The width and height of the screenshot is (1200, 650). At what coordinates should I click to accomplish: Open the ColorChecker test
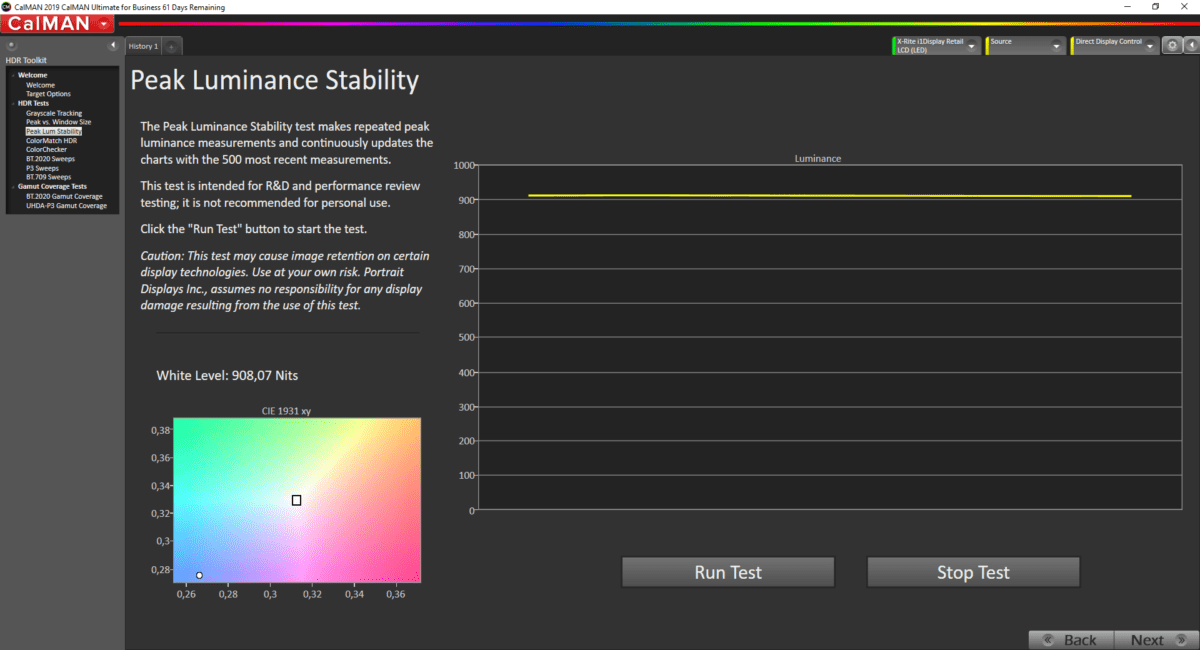point(46,150)
